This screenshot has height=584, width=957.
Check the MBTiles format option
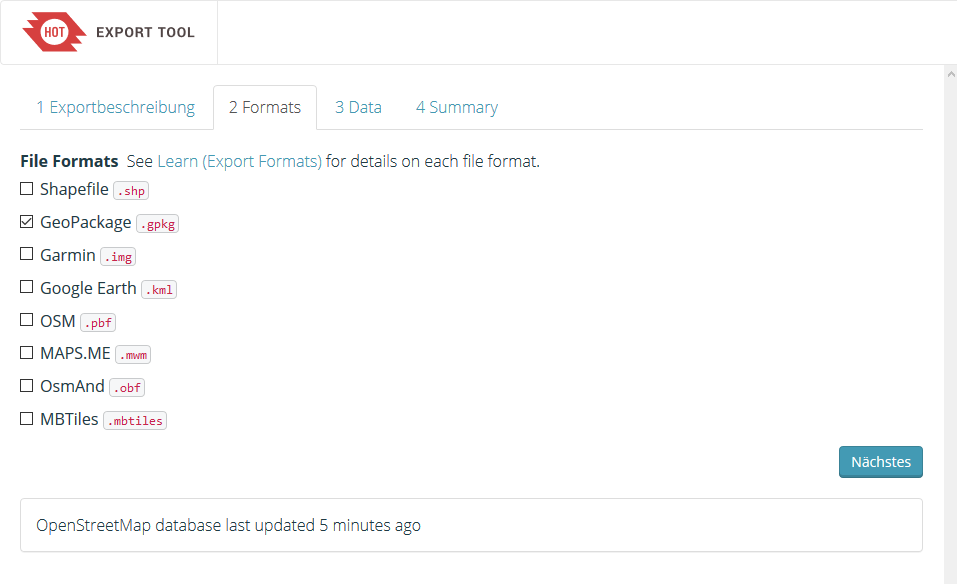point(27,419)
